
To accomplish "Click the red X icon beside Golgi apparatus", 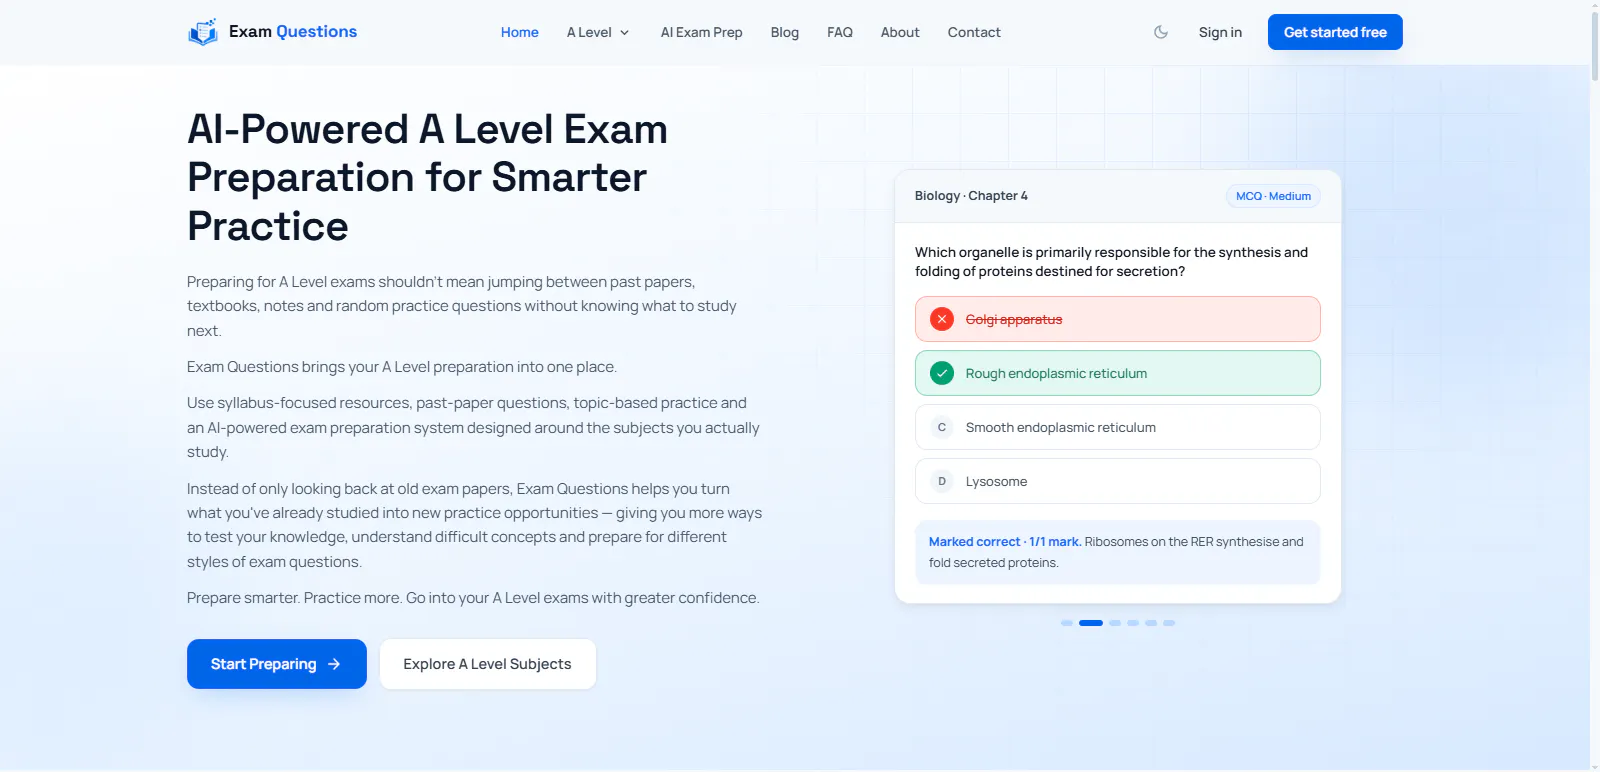I will 942,319.
